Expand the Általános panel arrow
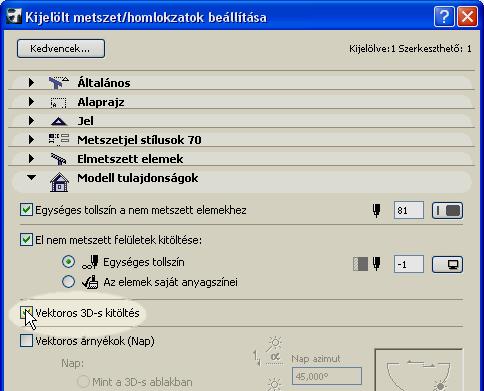 (x=31, y=82)
